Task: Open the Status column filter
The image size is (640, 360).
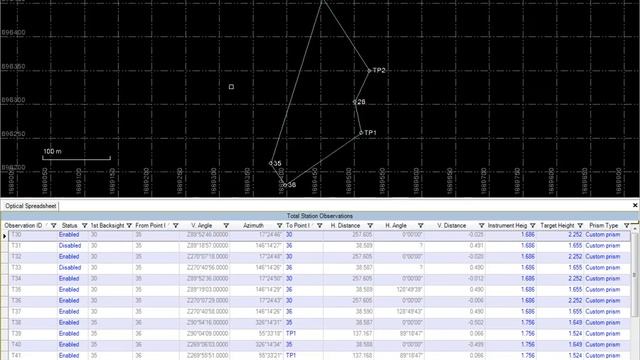Action: click(84, 226)
